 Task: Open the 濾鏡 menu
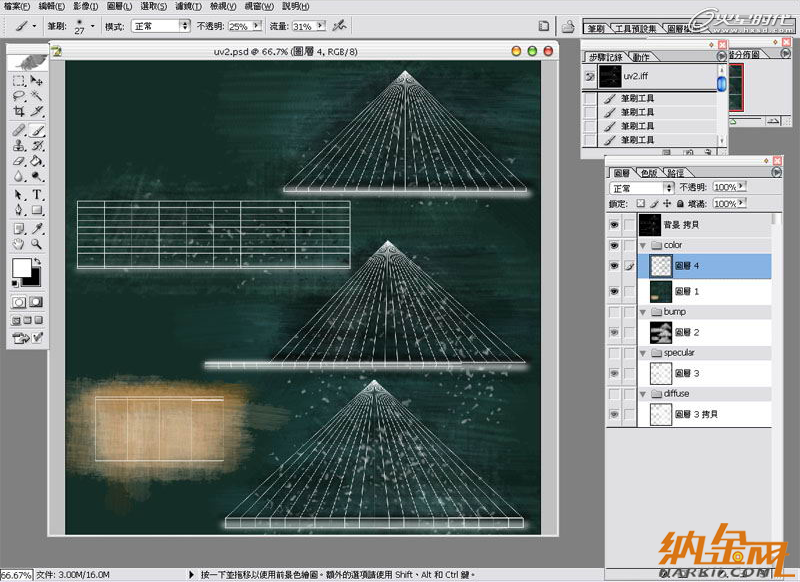click(x=184, y=6)
